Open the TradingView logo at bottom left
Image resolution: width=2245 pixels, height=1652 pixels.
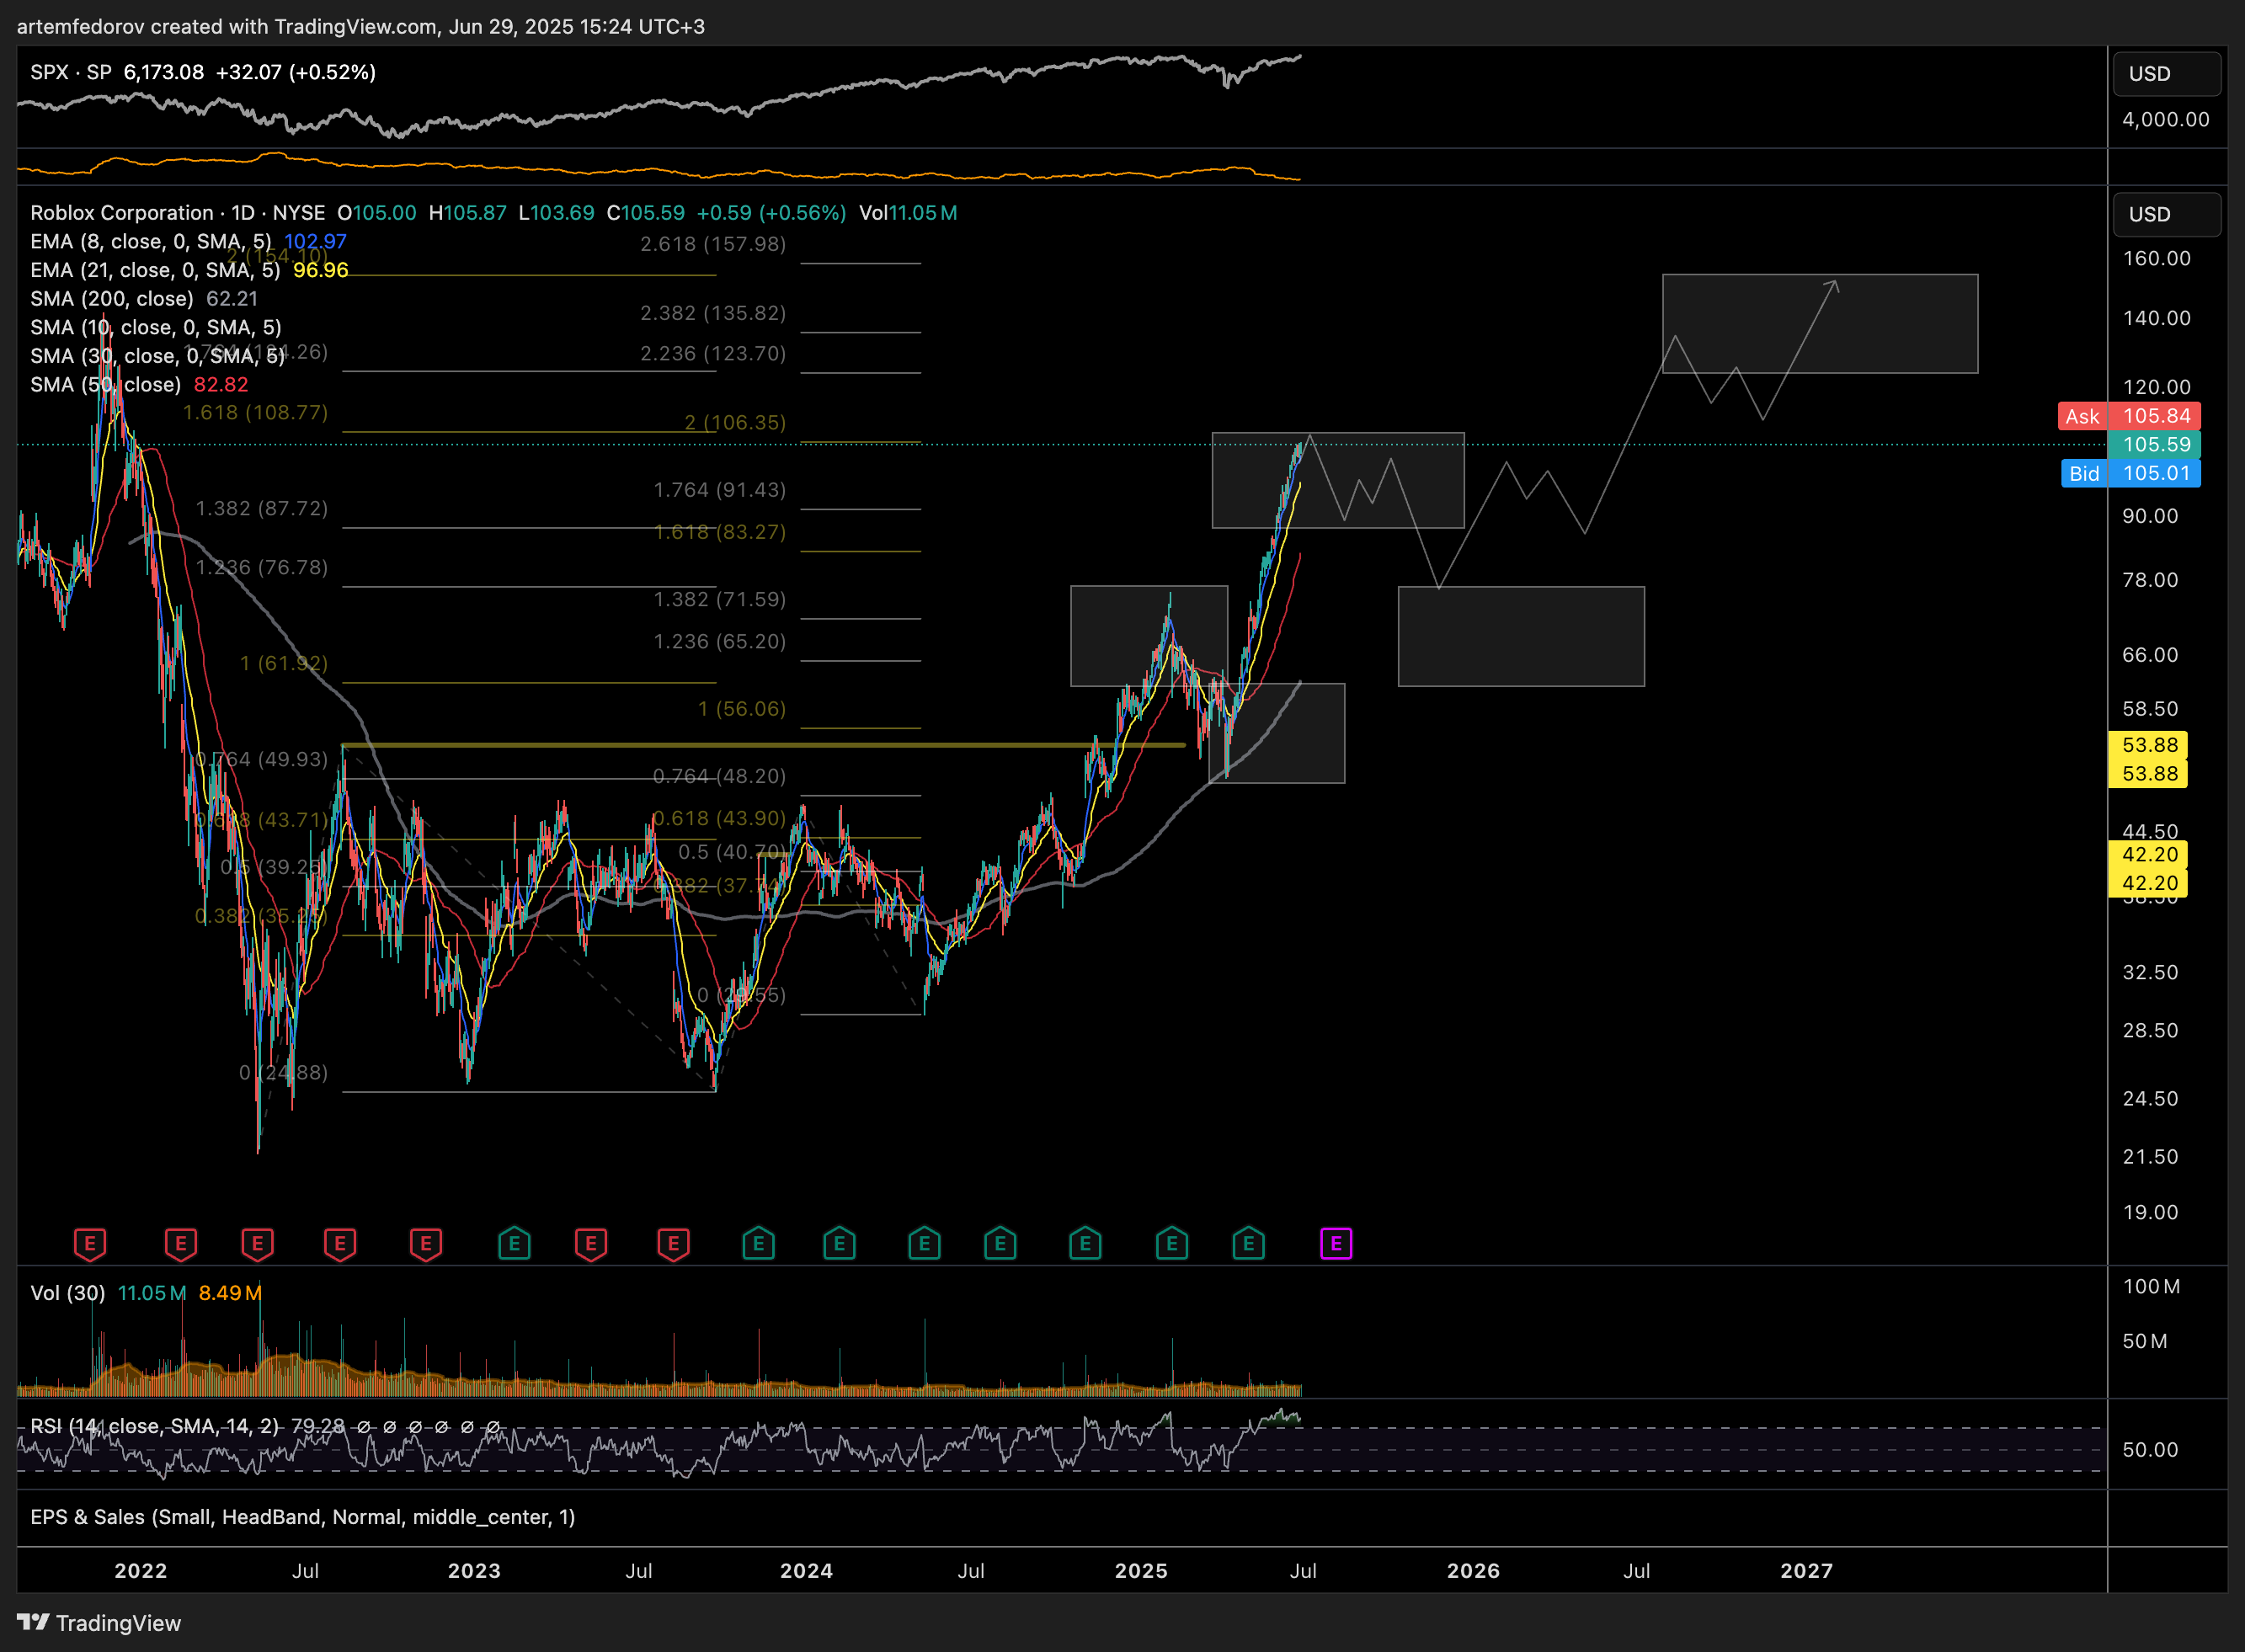point(99,1623)
